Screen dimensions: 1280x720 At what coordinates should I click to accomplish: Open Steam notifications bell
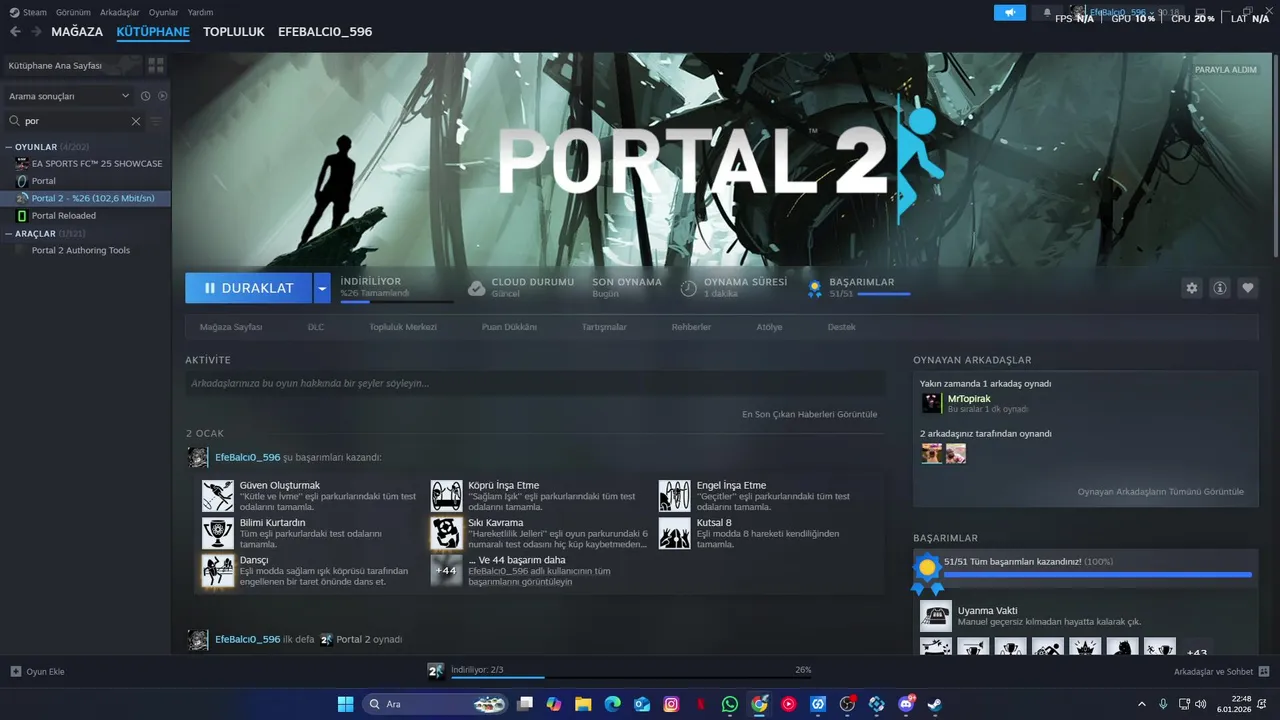pos(1047,13)
